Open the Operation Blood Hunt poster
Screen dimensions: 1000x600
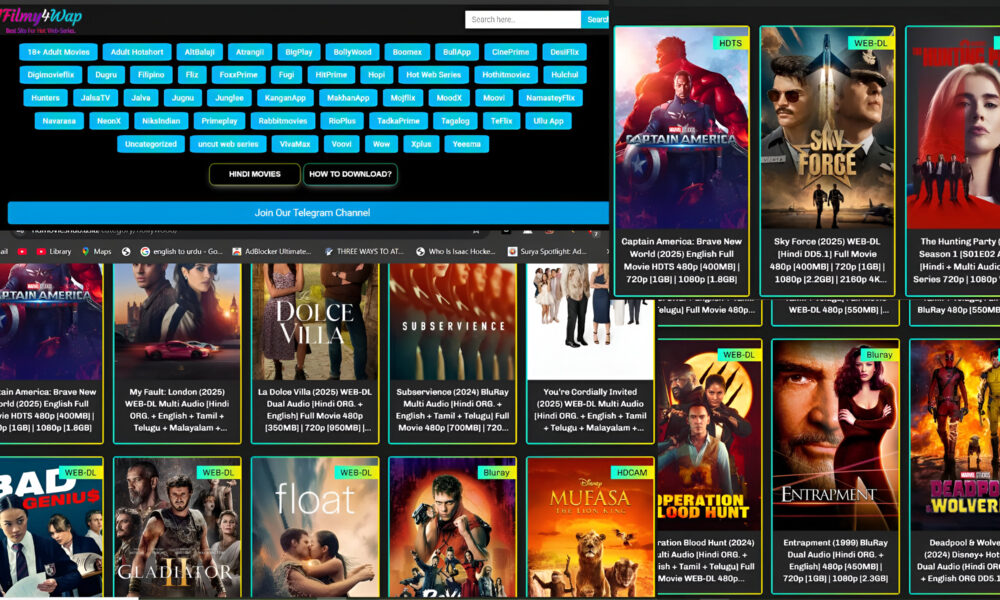709,435
